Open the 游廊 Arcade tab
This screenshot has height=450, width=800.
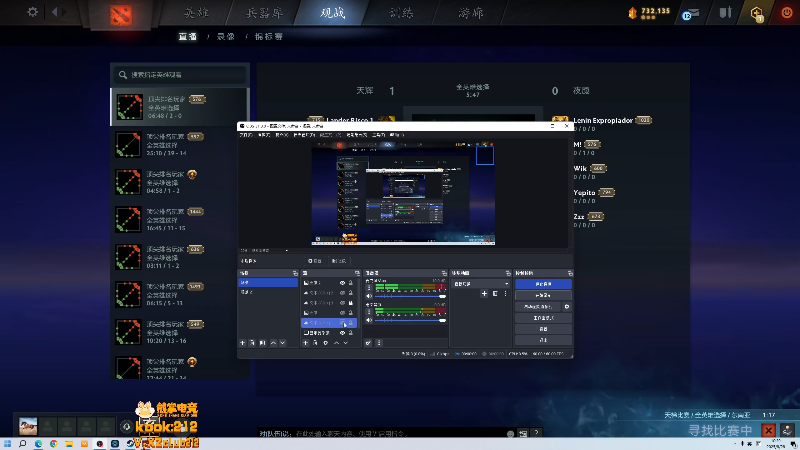click(470, 13)
